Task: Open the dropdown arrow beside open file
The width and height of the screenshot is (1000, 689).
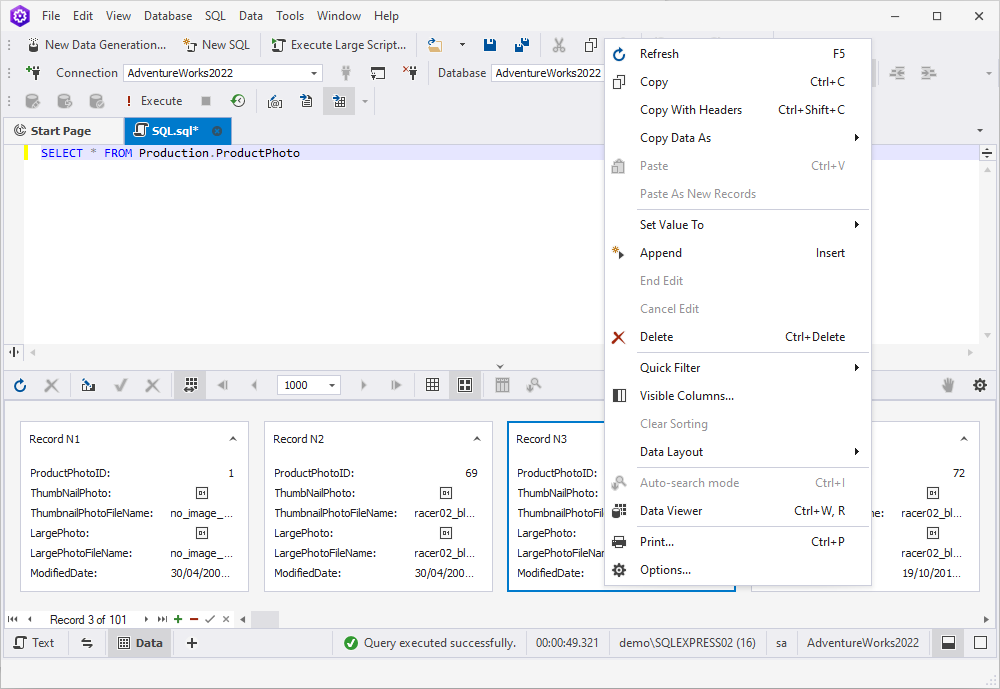Action: coord(462,45)
